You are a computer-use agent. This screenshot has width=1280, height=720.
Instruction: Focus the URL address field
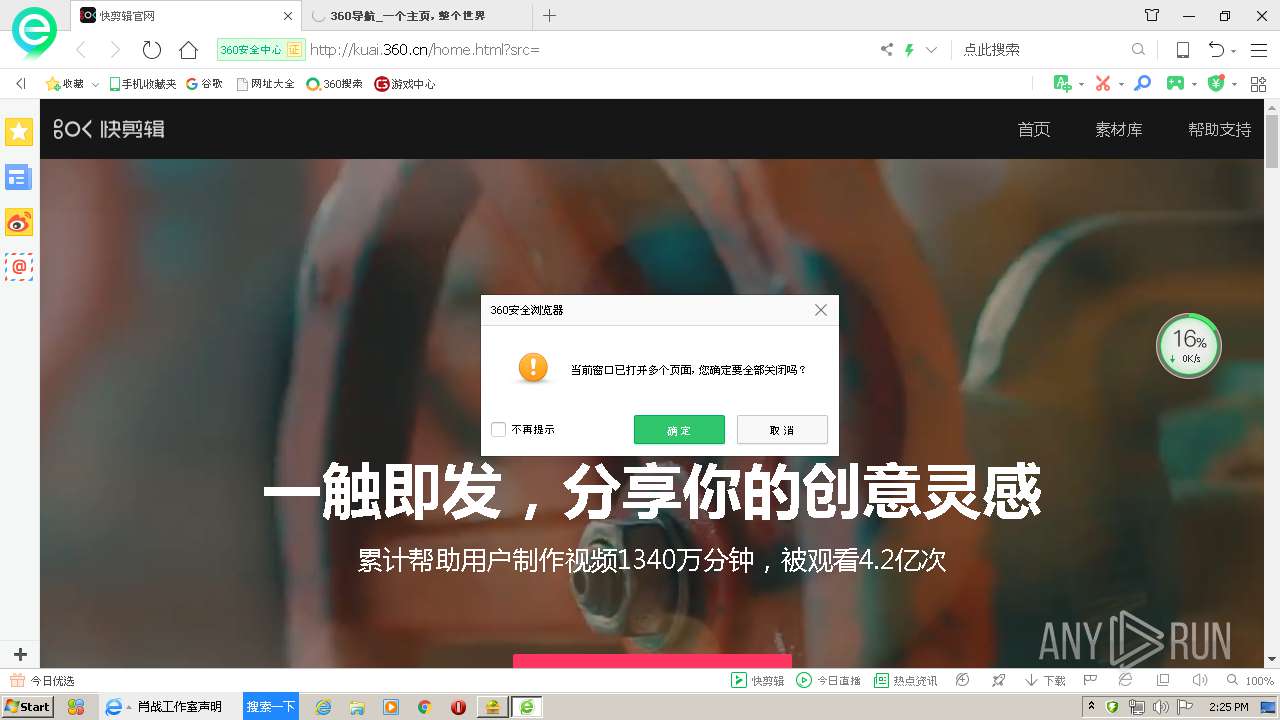(x=590, y=49)
